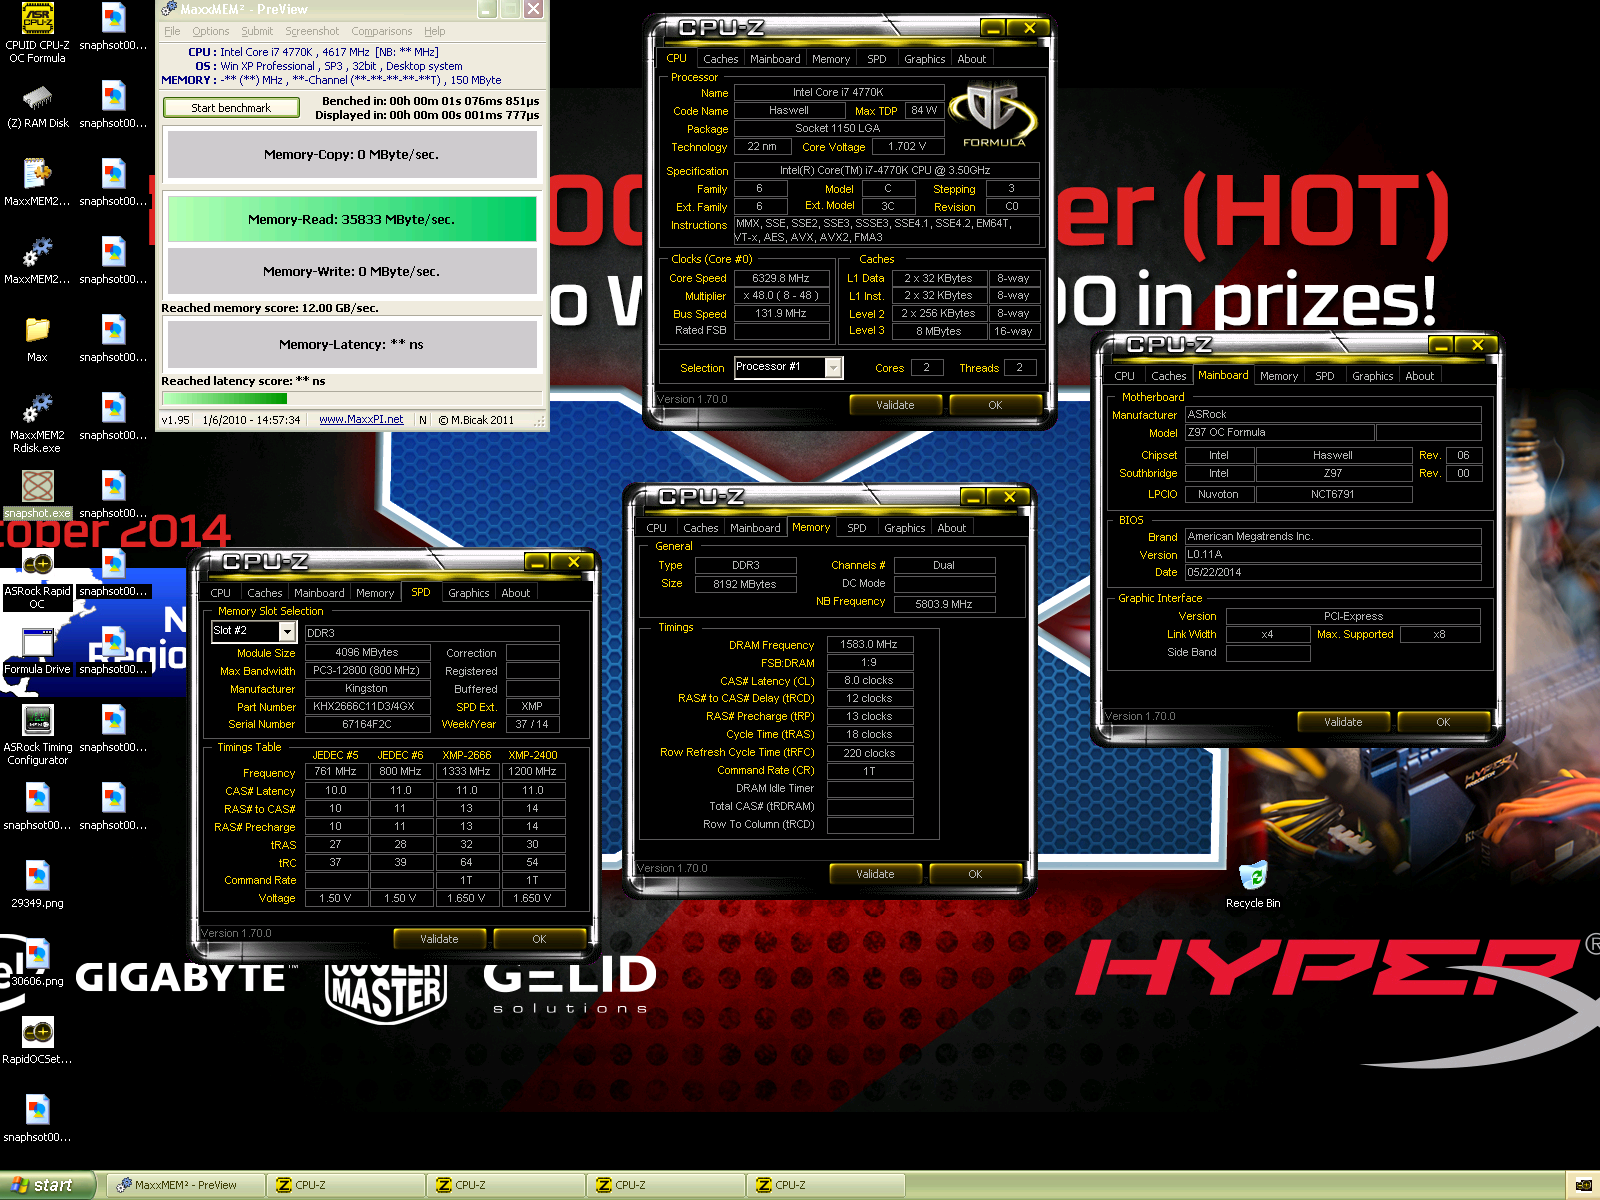Image resolution: width=1600 pixels, height=1200 pixels.
Task: Click the DRAM Frequency 1583.0 MHz field
Action: [x=869, y=645]
